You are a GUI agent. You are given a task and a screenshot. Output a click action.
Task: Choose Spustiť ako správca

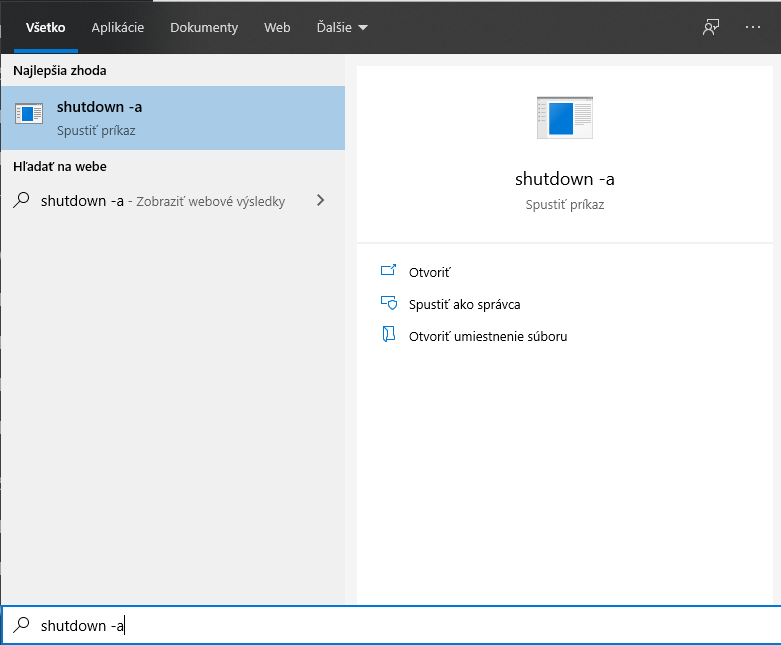click(x=464, y=304)
